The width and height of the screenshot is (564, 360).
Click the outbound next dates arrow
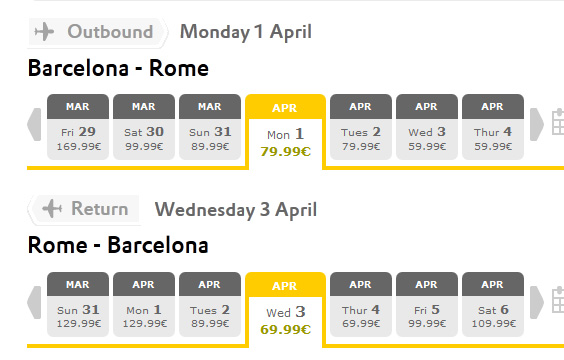tap(537, 124)
